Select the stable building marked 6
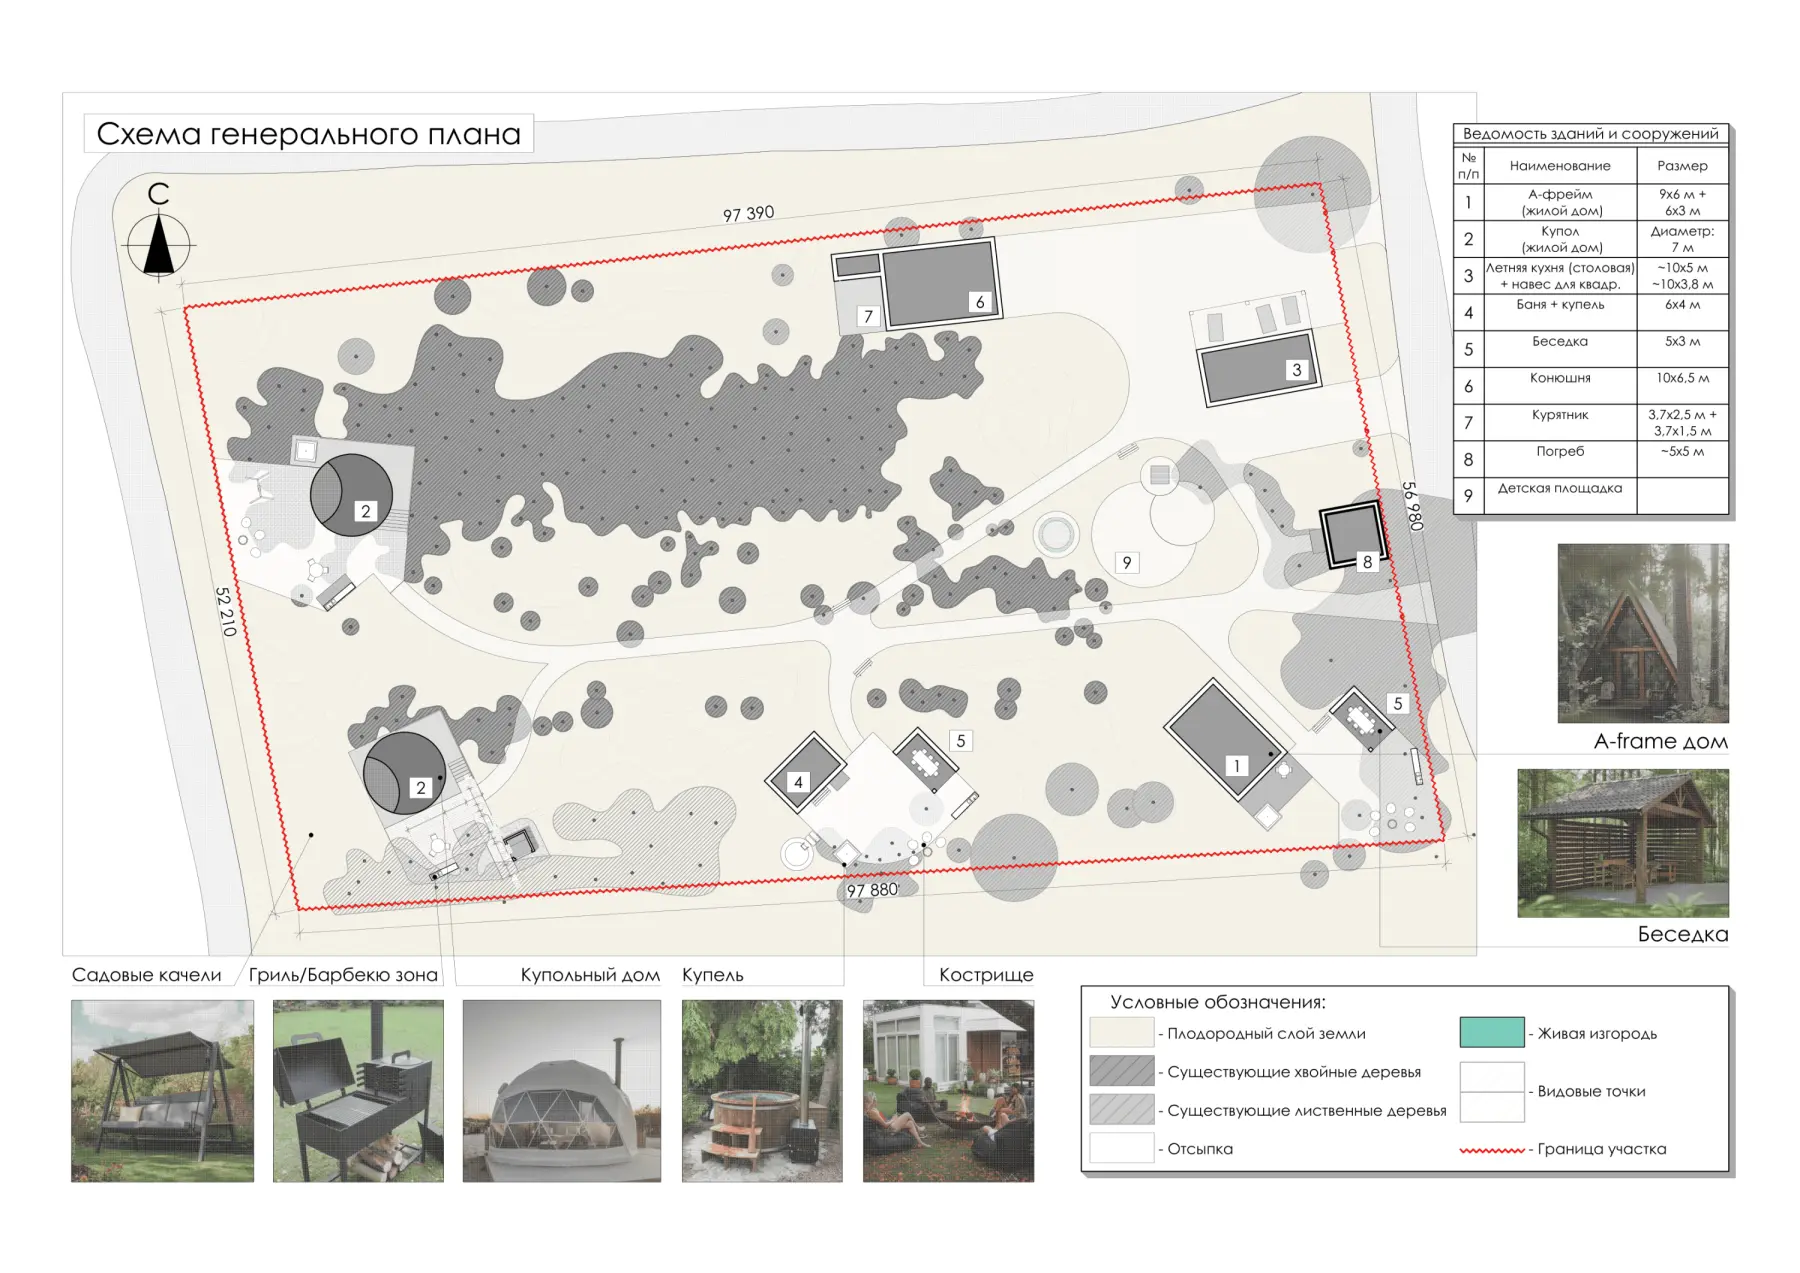Viewport: 1800px width, 1273px height. coord(940,283)
